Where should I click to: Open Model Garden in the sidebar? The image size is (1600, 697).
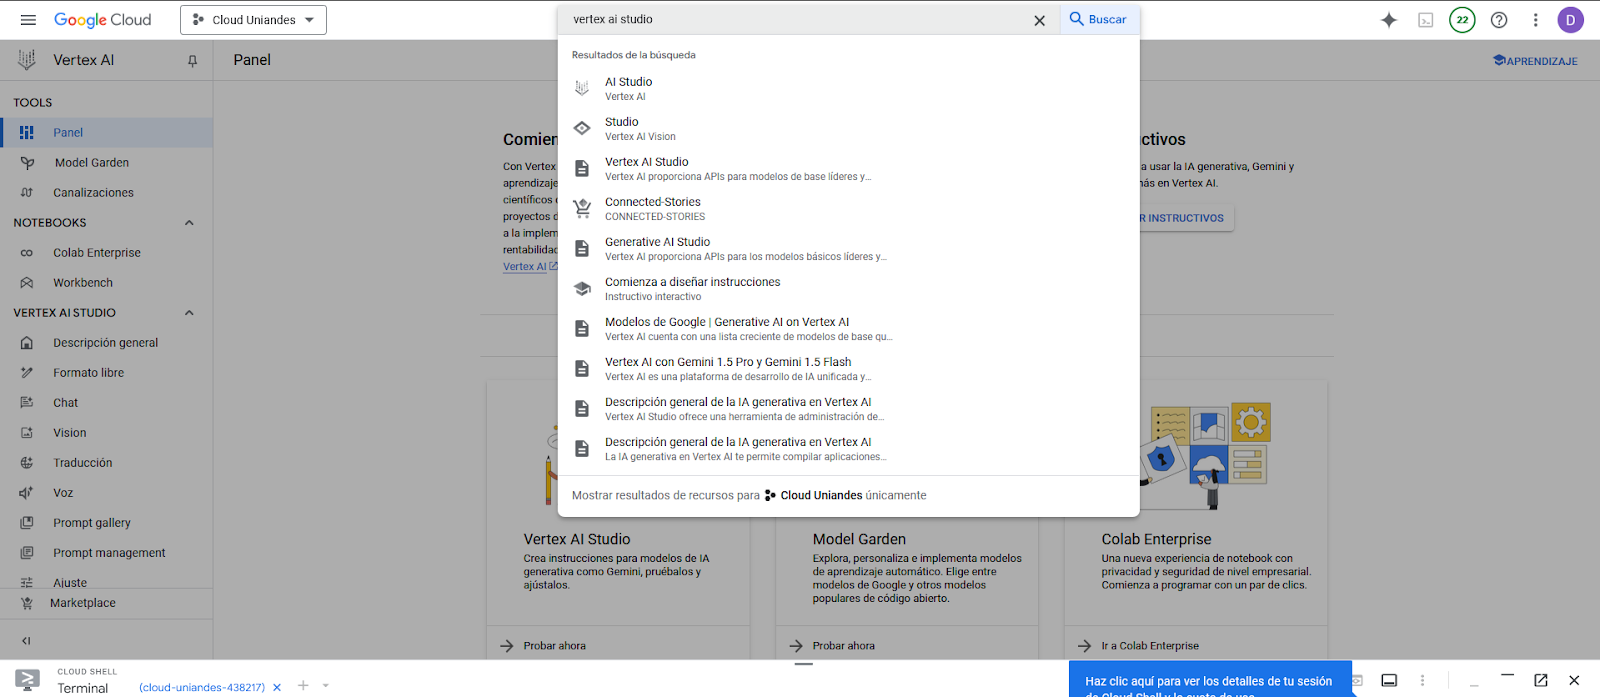pyautogui.click(x=106, y=162)
